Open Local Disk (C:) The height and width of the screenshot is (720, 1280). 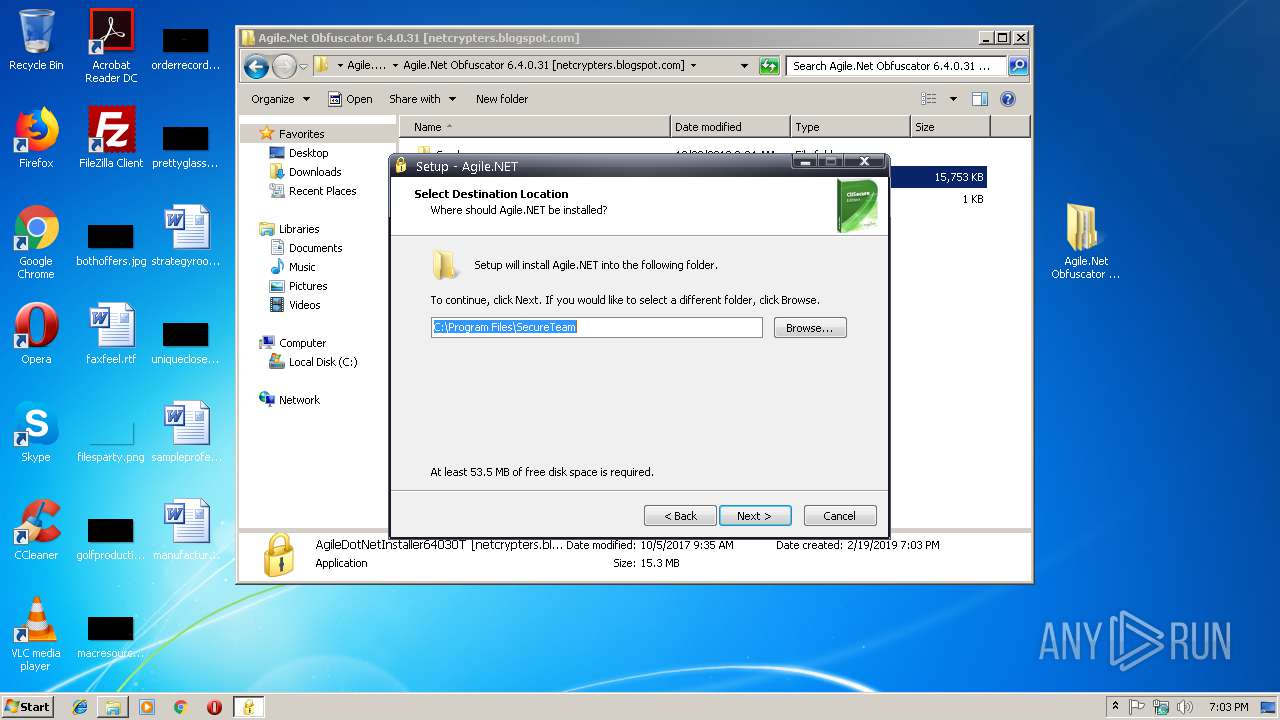[322, 362]
